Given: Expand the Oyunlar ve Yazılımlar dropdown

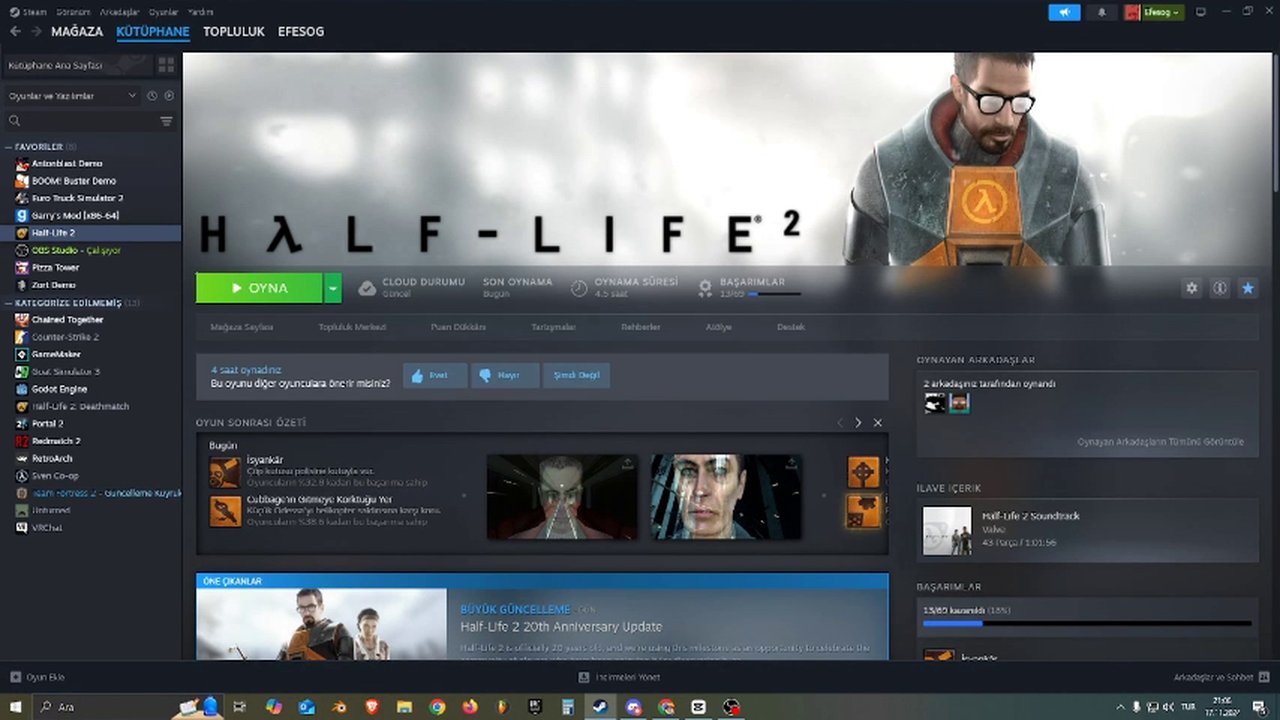Looking at the screenshot, I should click(x=131, y=96).
